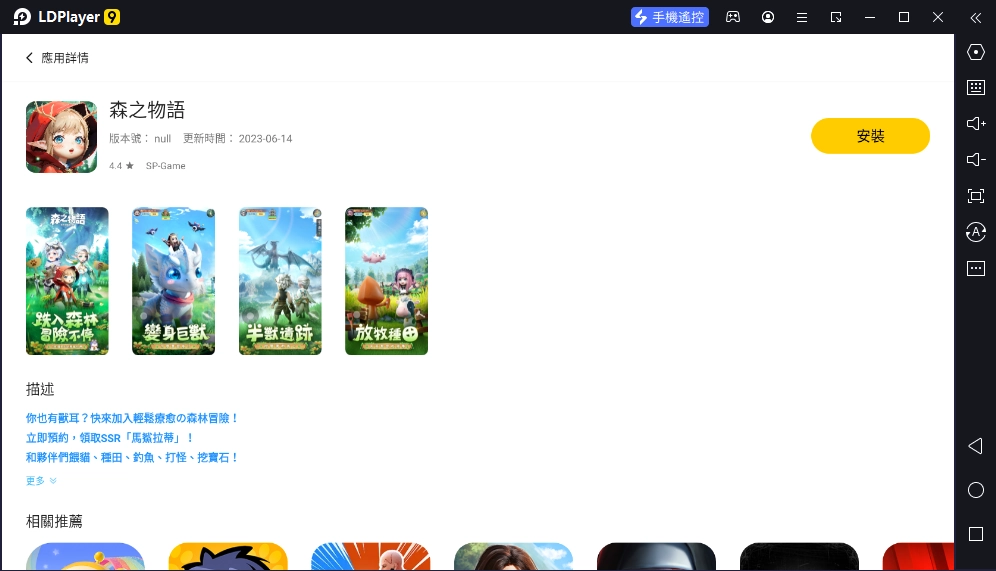The height and width of the screenshot is (571, 996).
Task: Open the operation recorder sync icon
Action: coord(976,232)
